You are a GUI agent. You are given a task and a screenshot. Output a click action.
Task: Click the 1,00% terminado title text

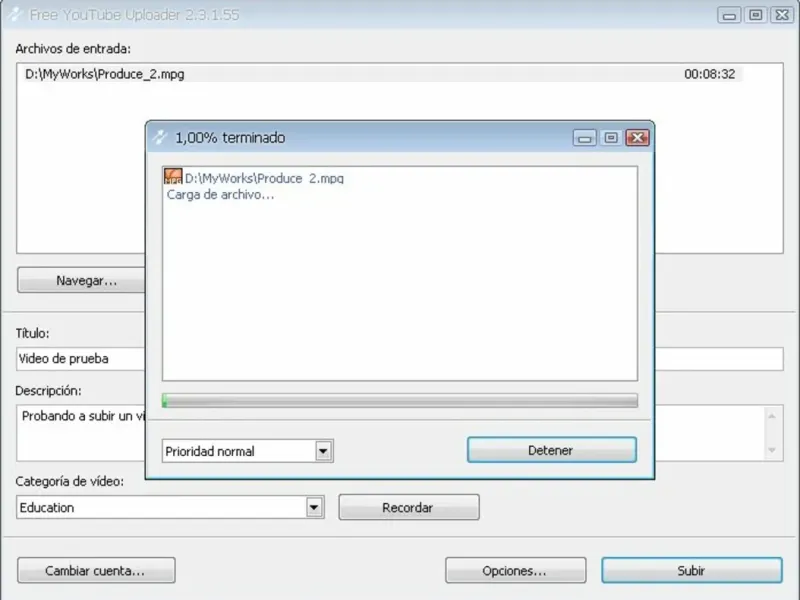point(230,137)
